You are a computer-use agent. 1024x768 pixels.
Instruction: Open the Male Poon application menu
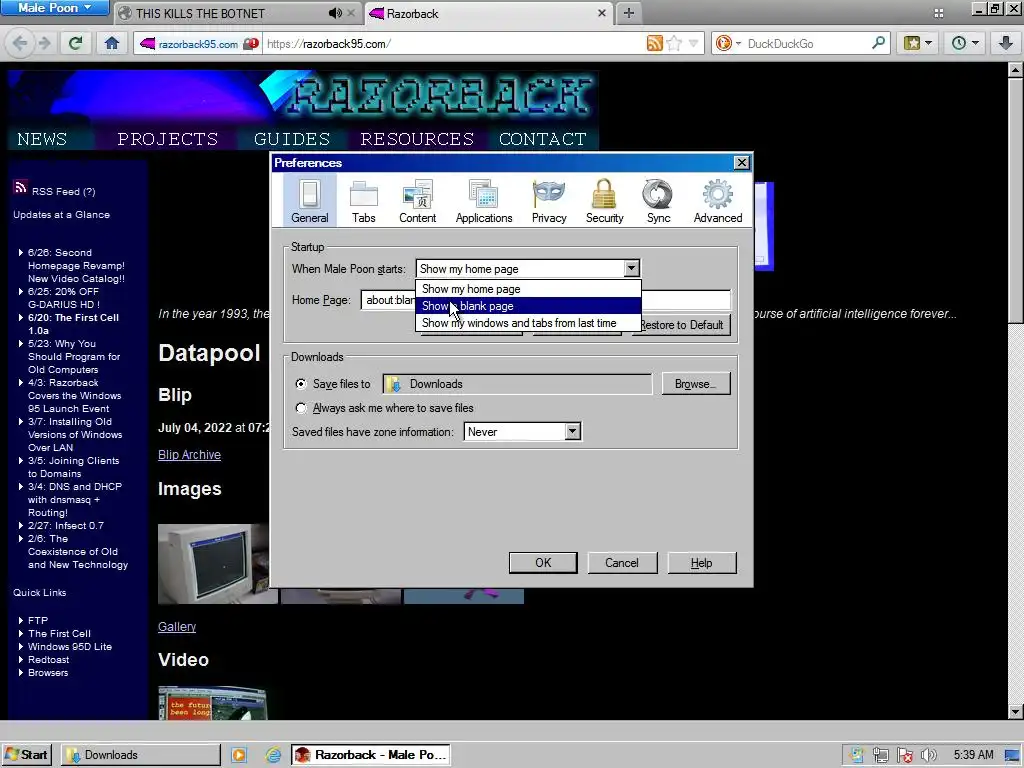tap(55, 8)
